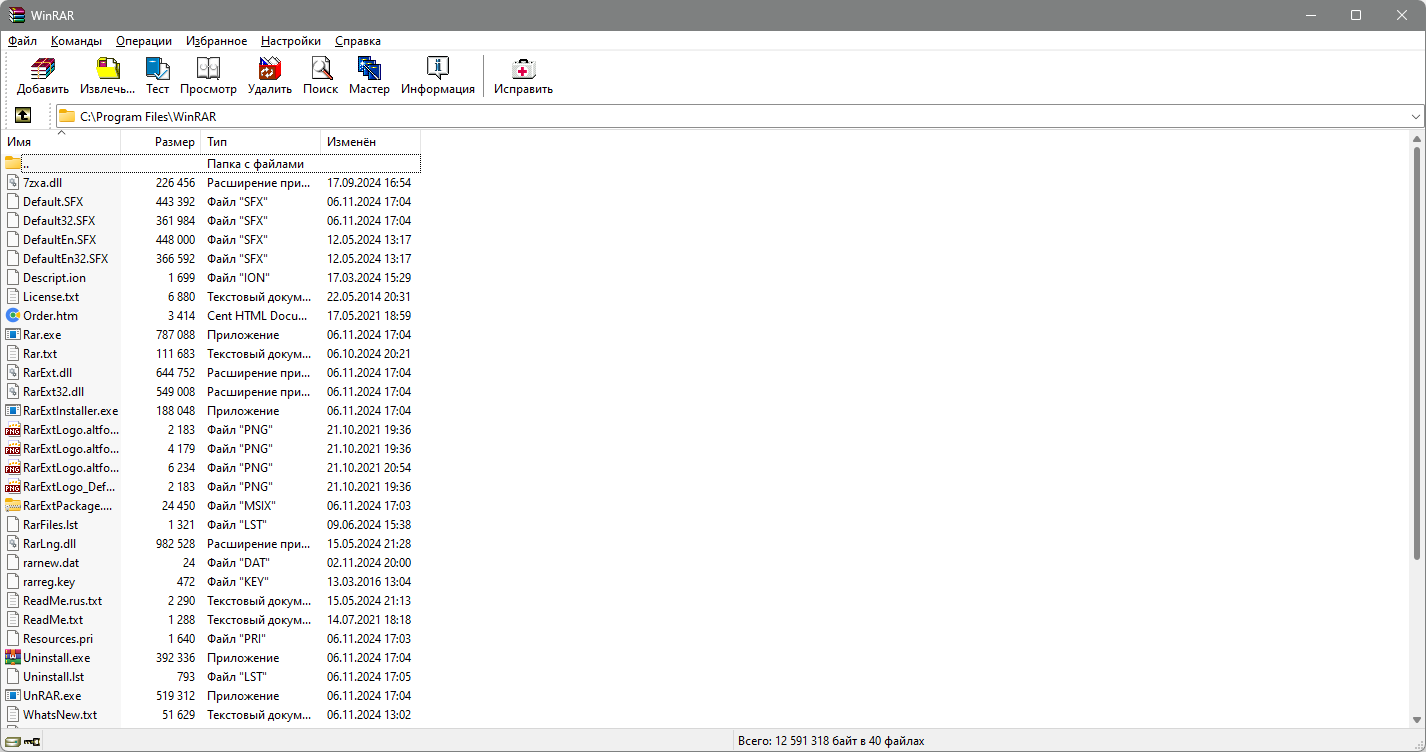
Task: Select the DefaultEn32.SFX file name
Action: tap(66, 259)
